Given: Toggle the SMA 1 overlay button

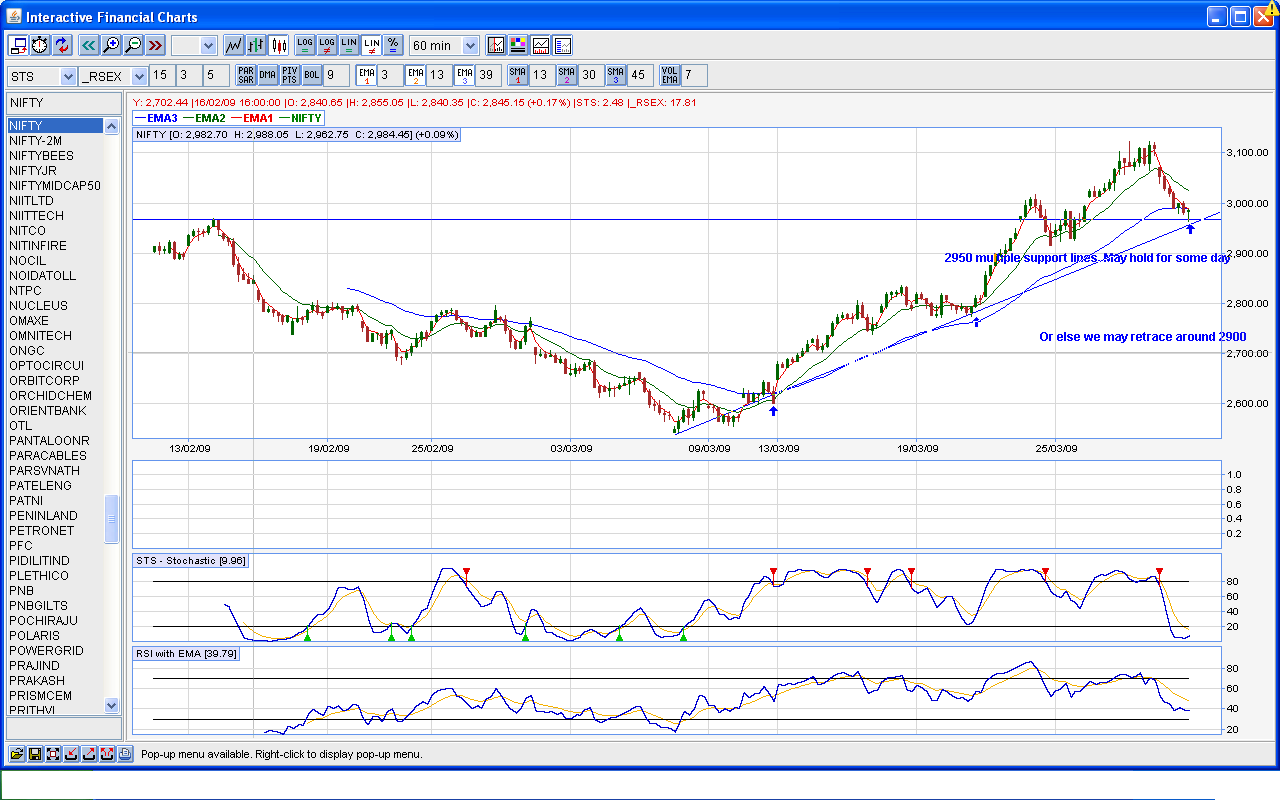Looking at the screenshot, I should click(517, 75).
